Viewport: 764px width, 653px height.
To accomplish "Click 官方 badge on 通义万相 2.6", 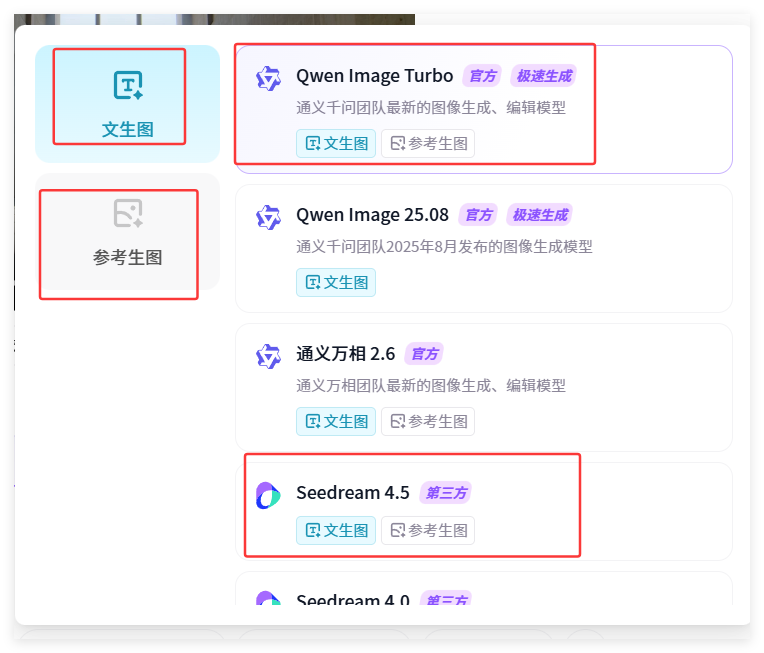I will click(424, 354).
